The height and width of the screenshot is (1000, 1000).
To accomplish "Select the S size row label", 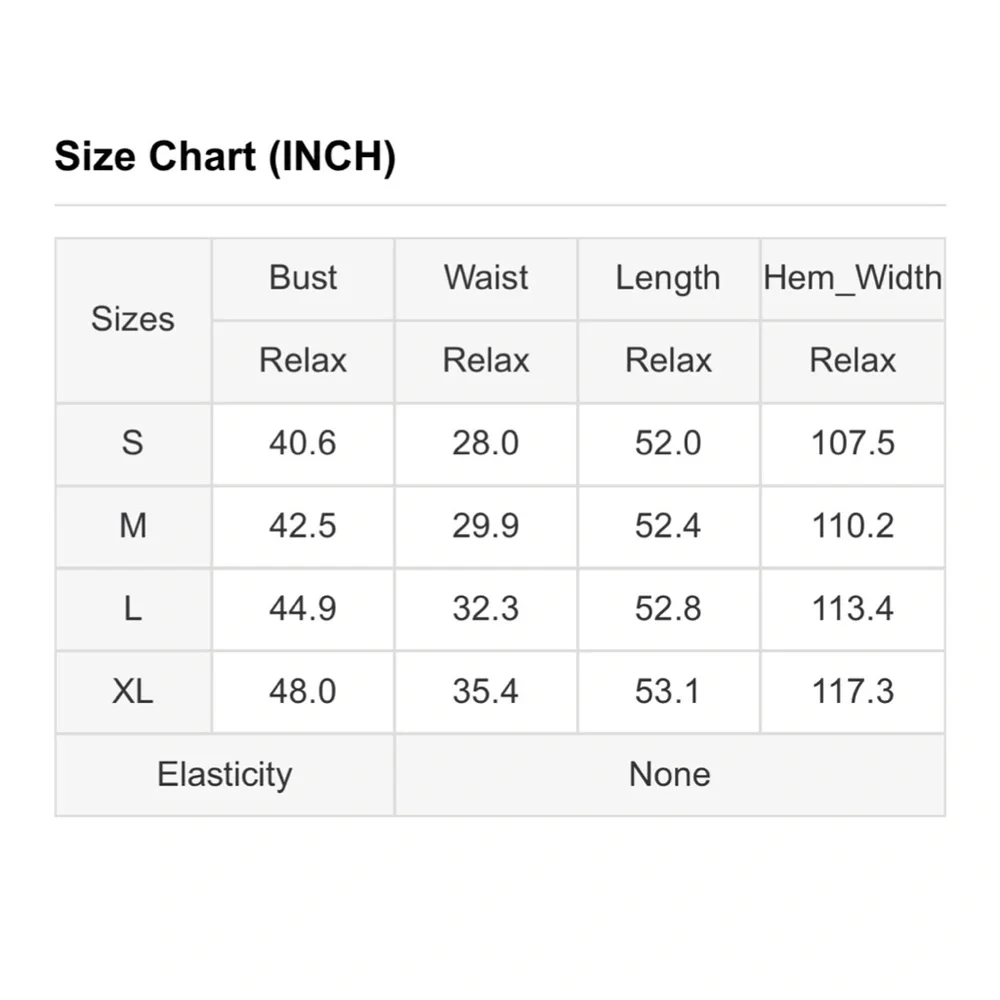I will pos(133,443).
